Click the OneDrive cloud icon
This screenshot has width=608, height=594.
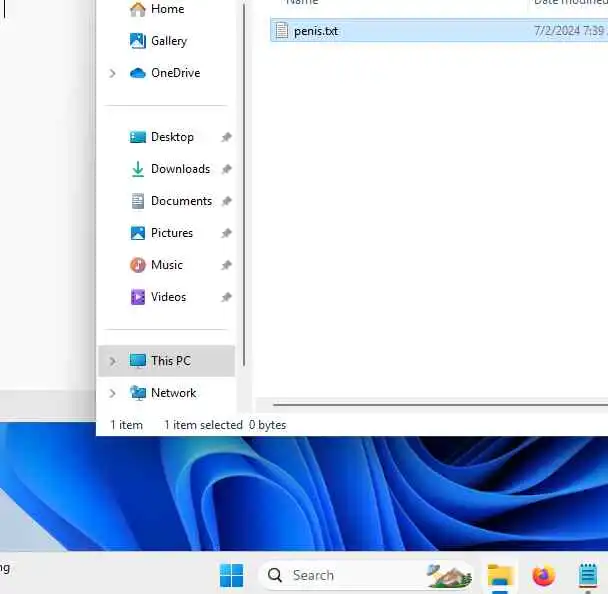pyautogui.click(x=138, y=73)
